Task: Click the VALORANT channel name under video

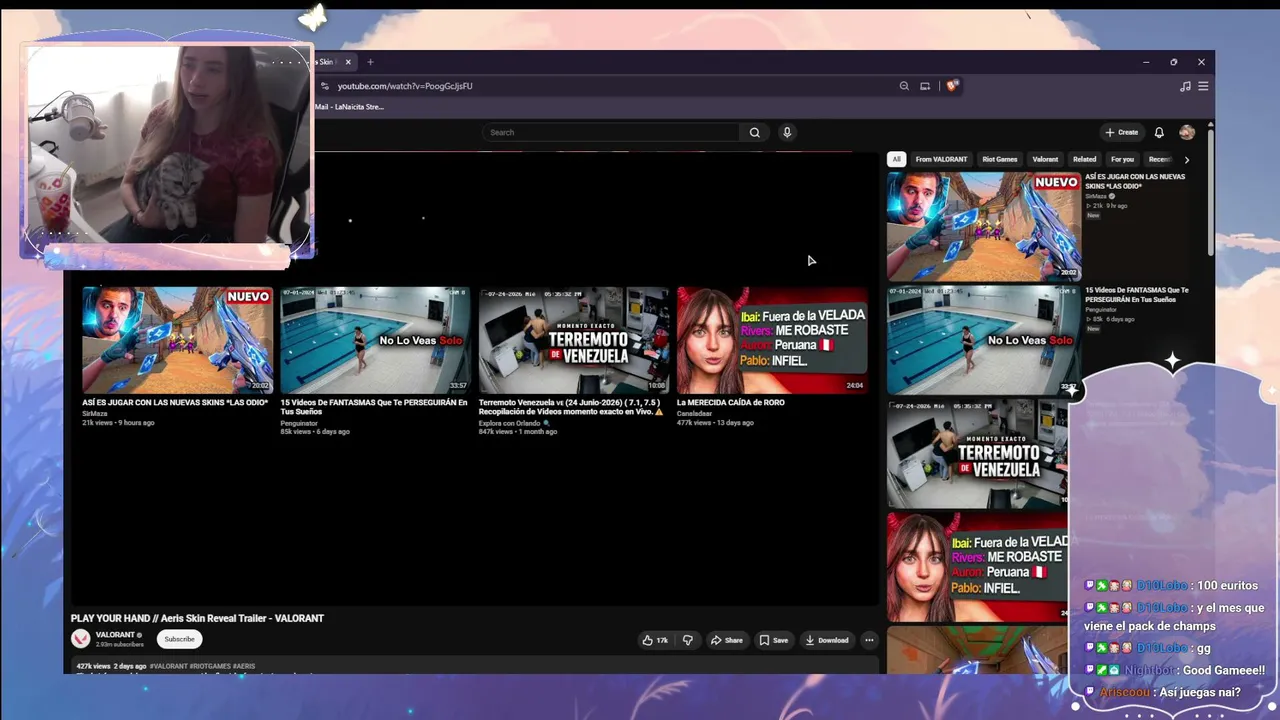Action: pos(115,635)
